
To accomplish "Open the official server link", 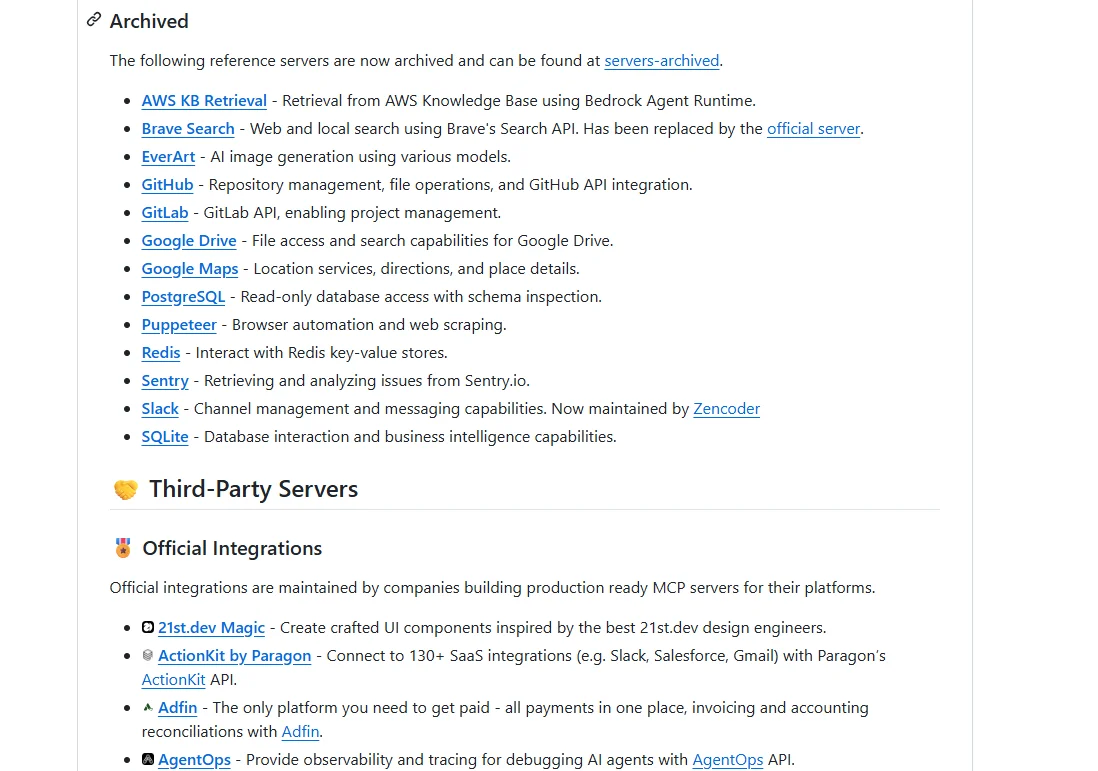I will pyautogui.click(x=813, y=129).
